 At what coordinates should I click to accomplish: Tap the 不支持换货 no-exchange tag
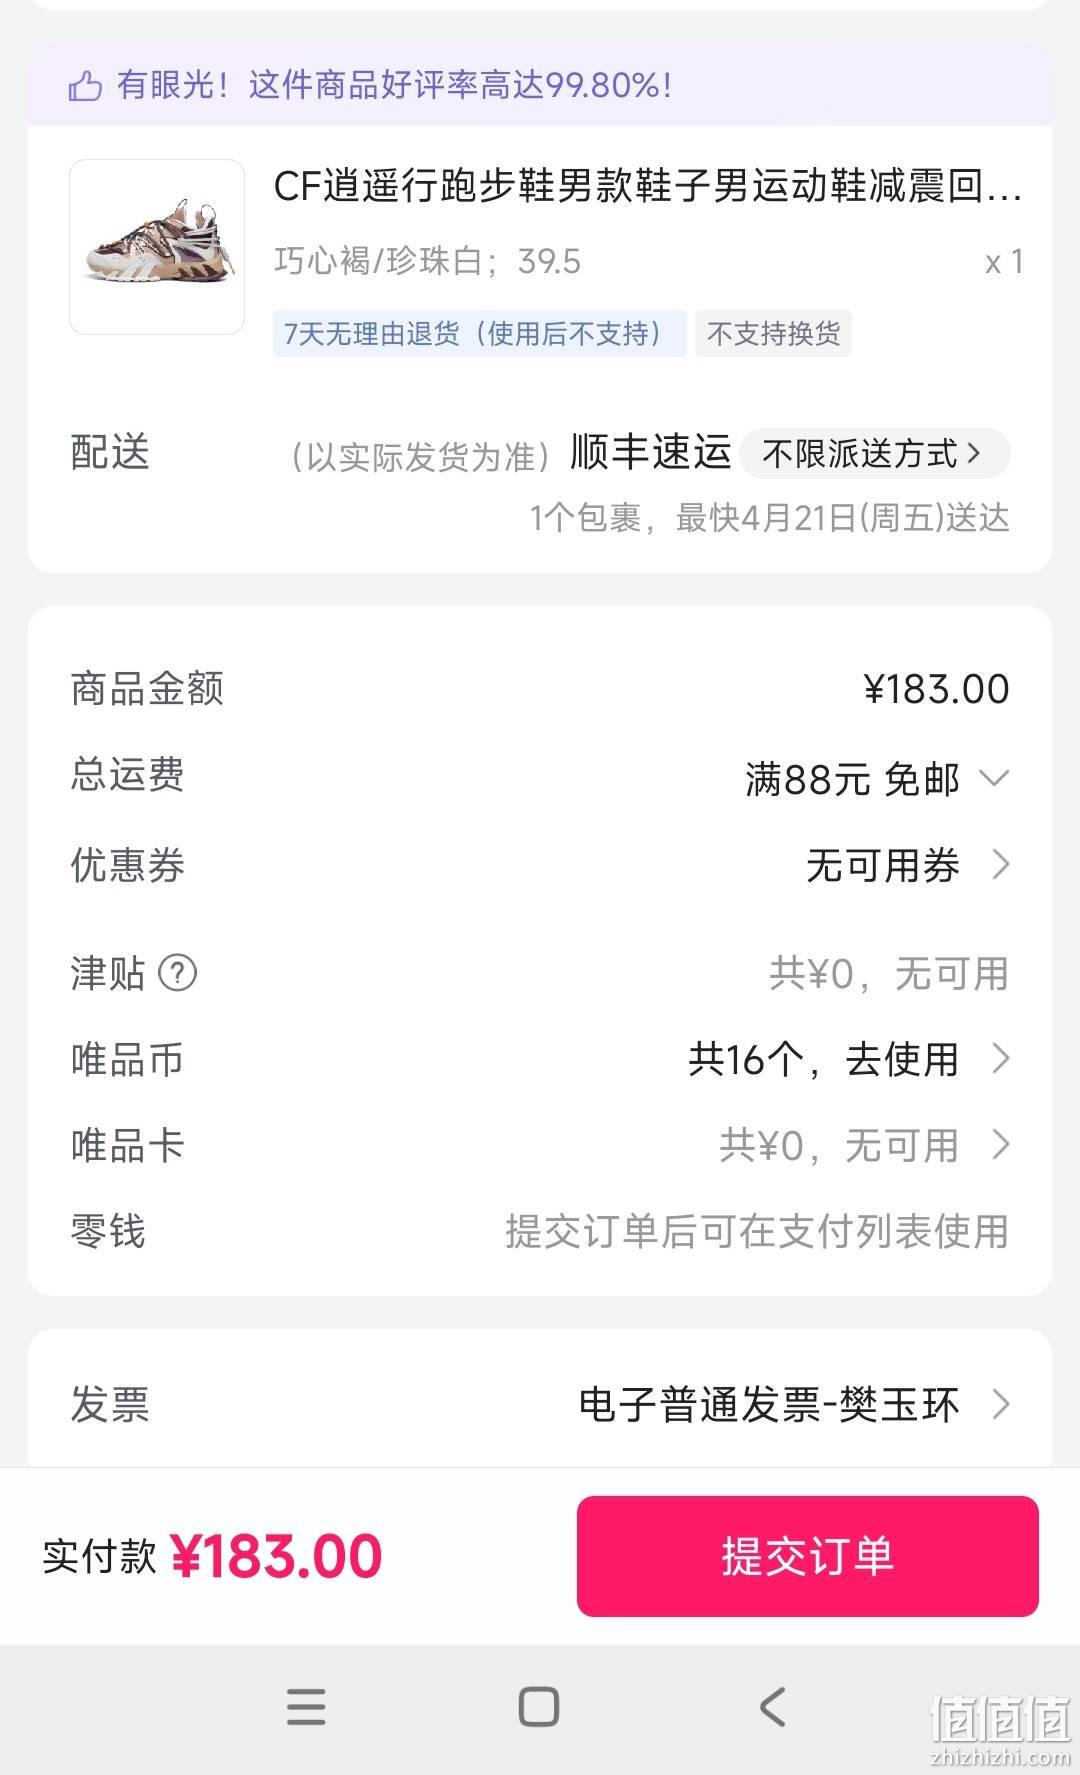pyautogui.click(x=773, y=333)
